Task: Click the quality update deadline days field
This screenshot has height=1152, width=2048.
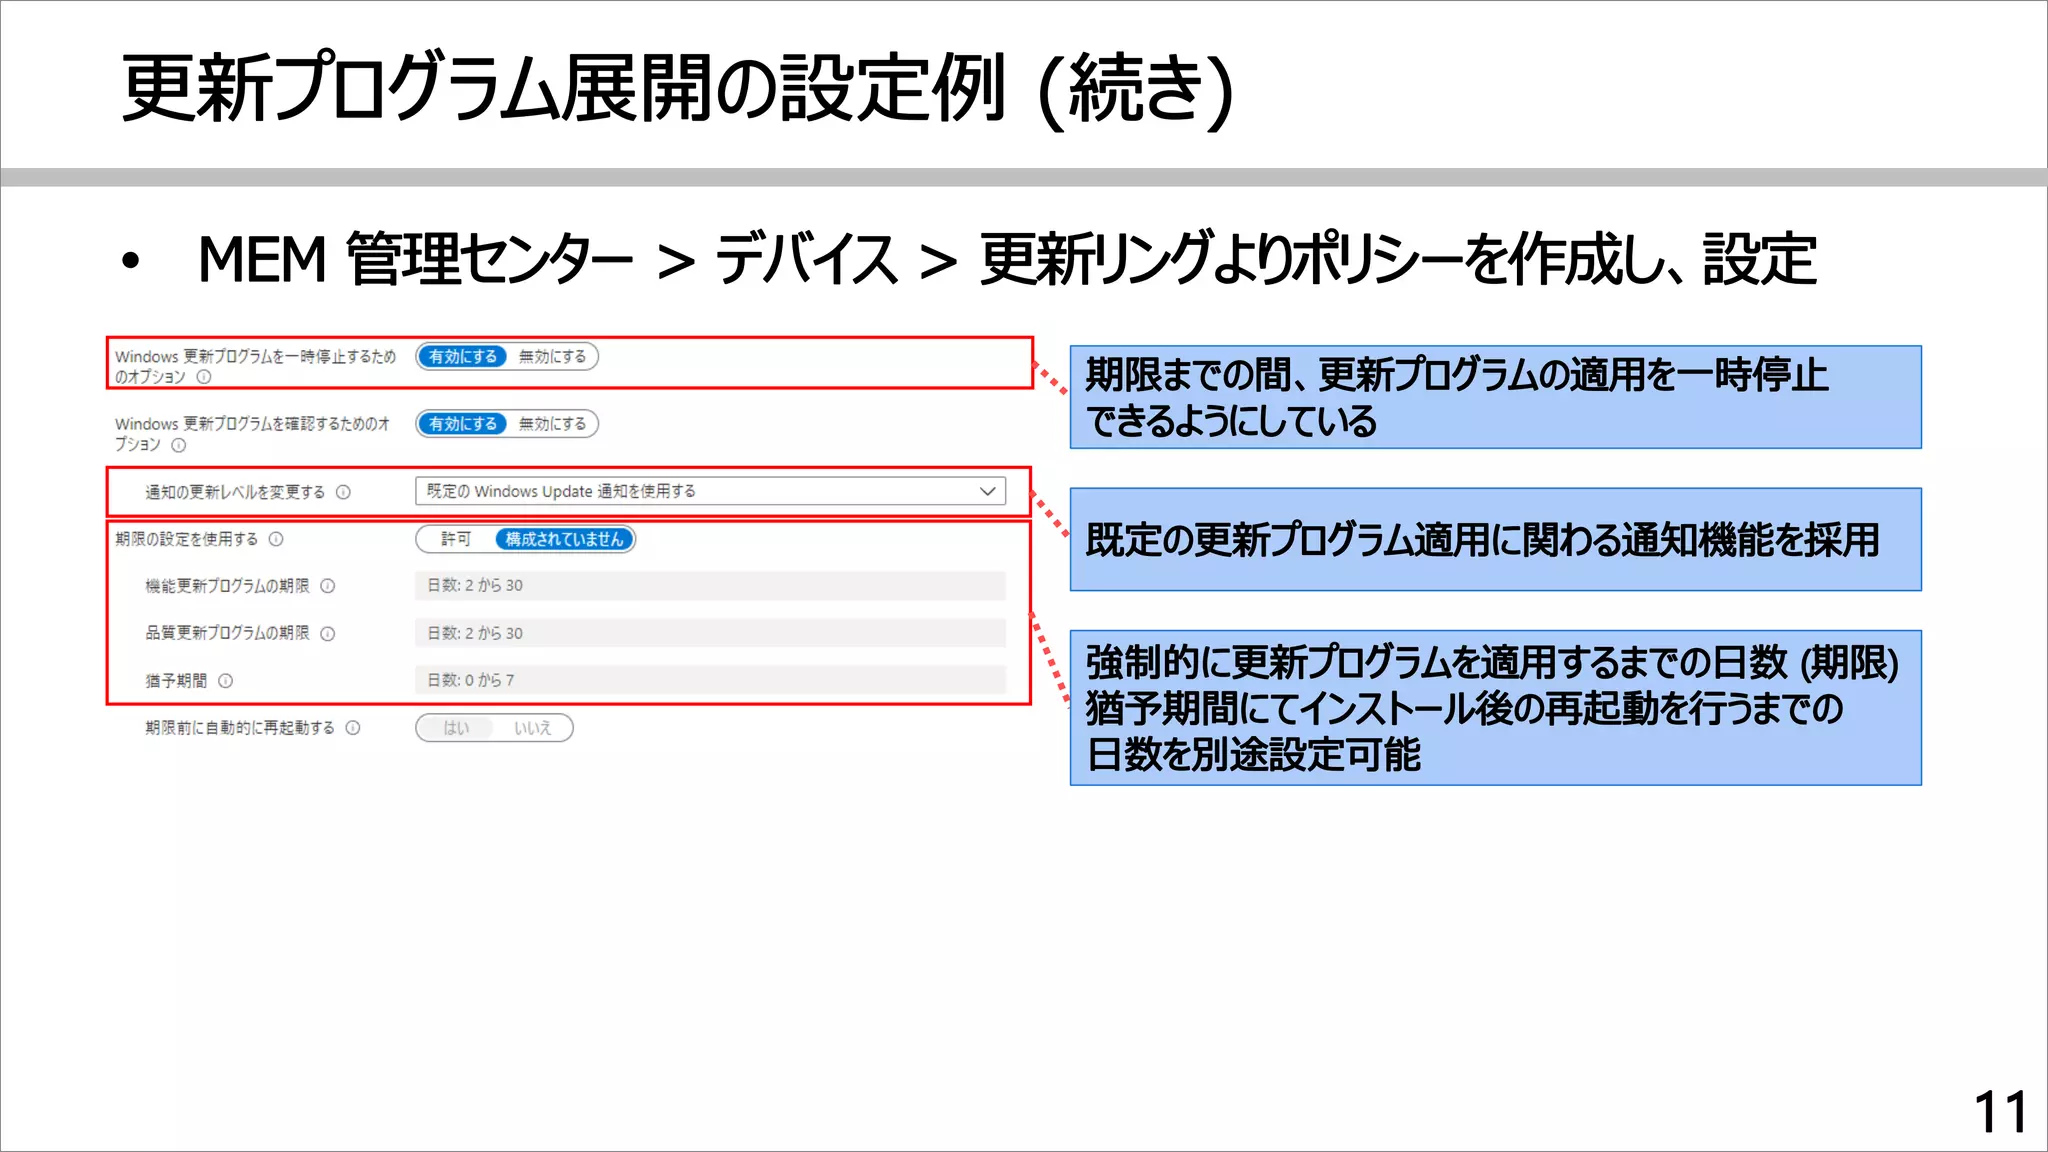Action: pos(710,633)
